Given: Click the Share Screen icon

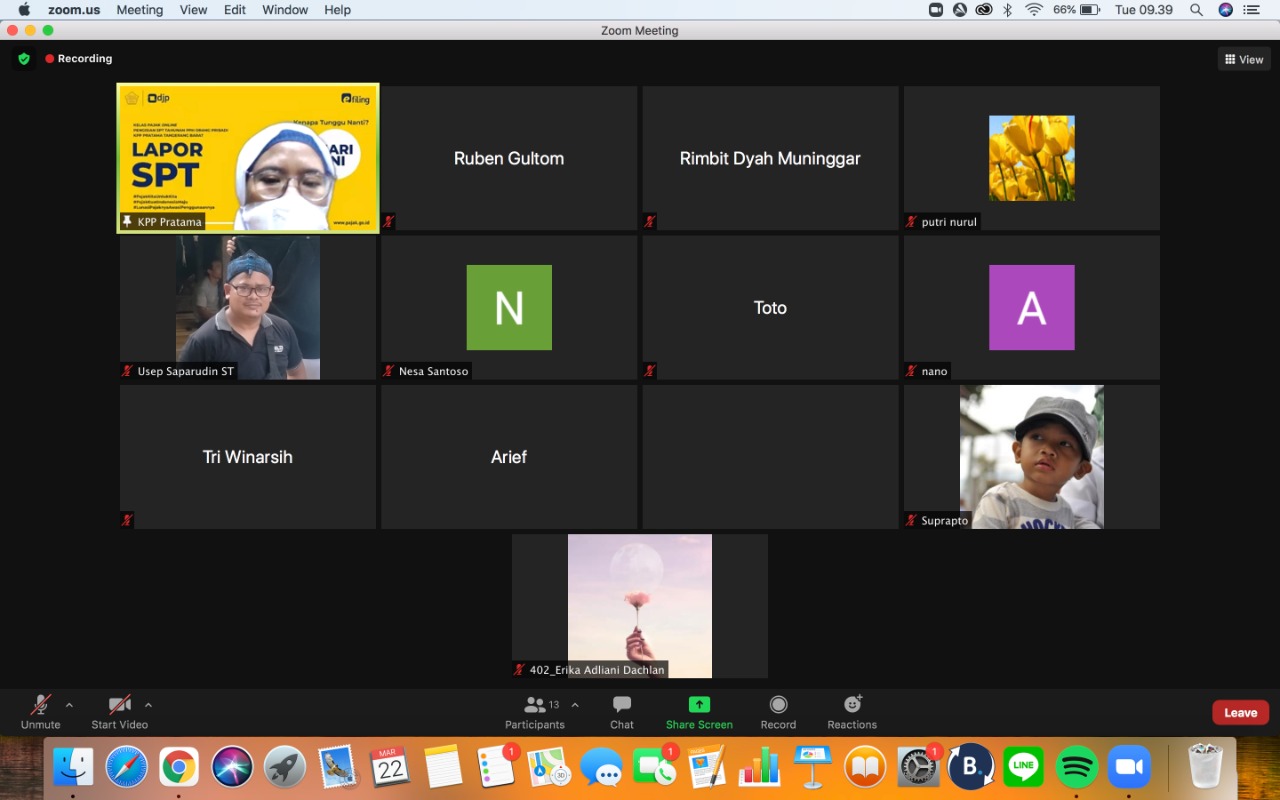Looking at the screenshot, I should coord(699,705).
